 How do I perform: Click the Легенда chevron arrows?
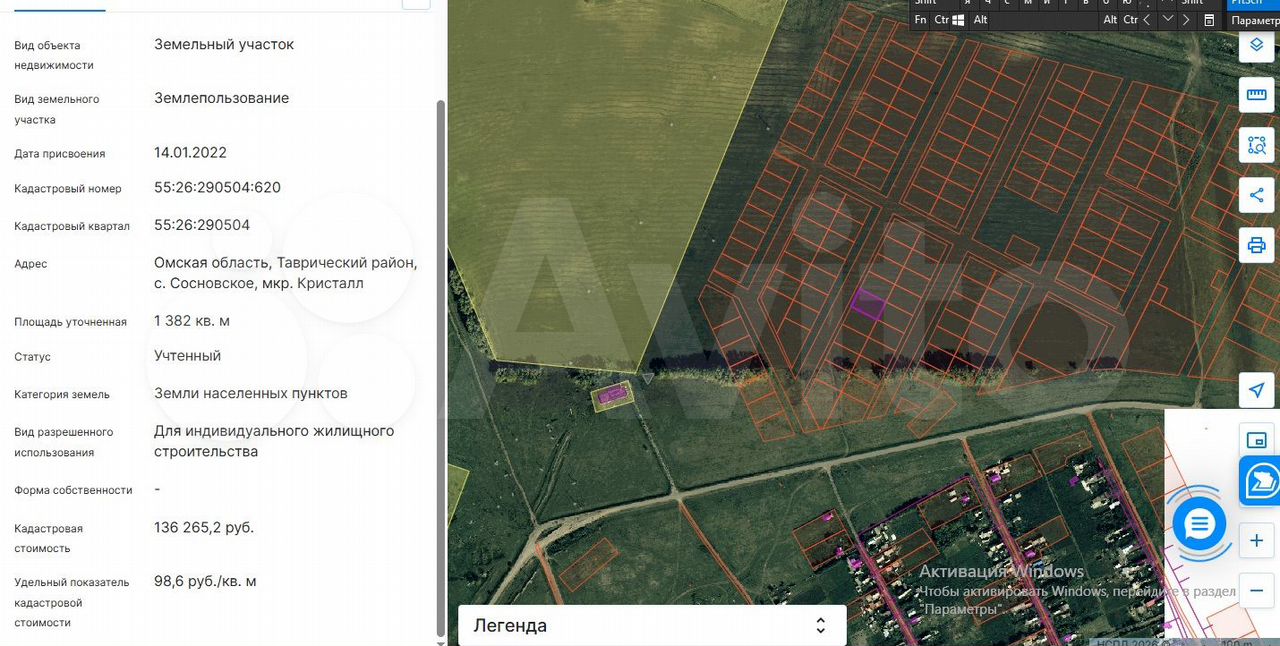tap(820, 626)
